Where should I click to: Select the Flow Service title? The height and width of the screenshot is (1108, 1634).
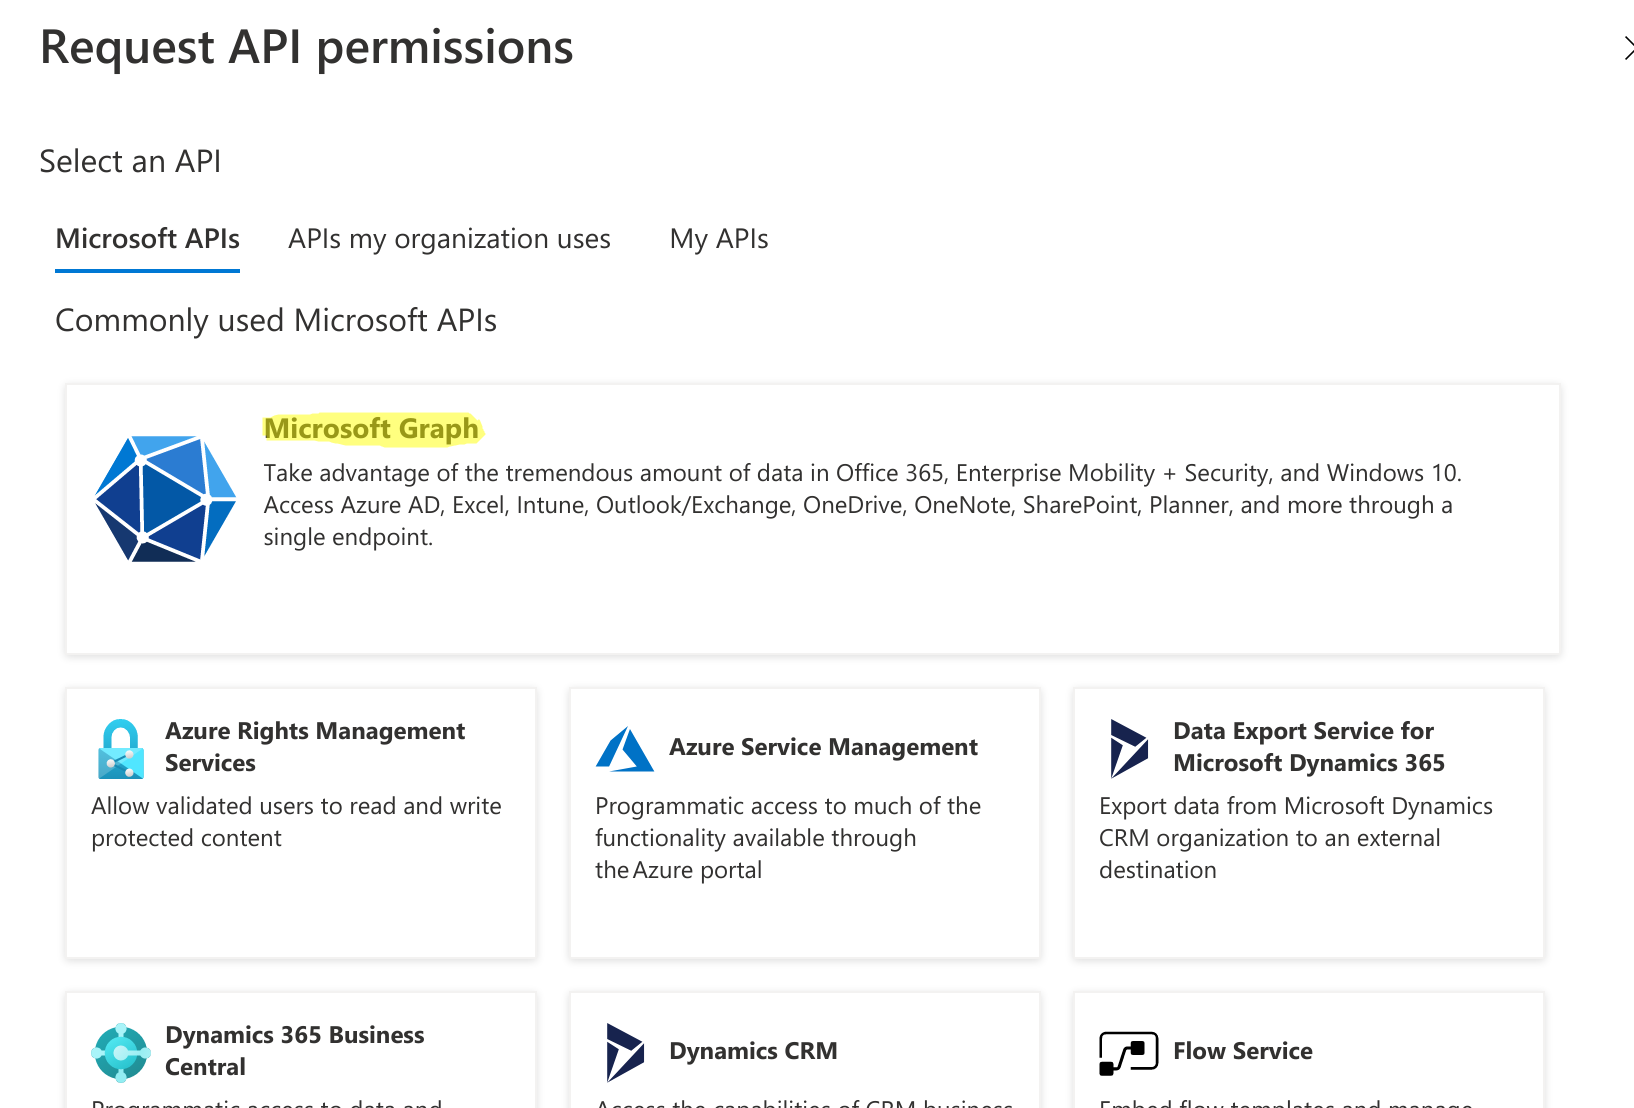click(x=1242, y=1051)
